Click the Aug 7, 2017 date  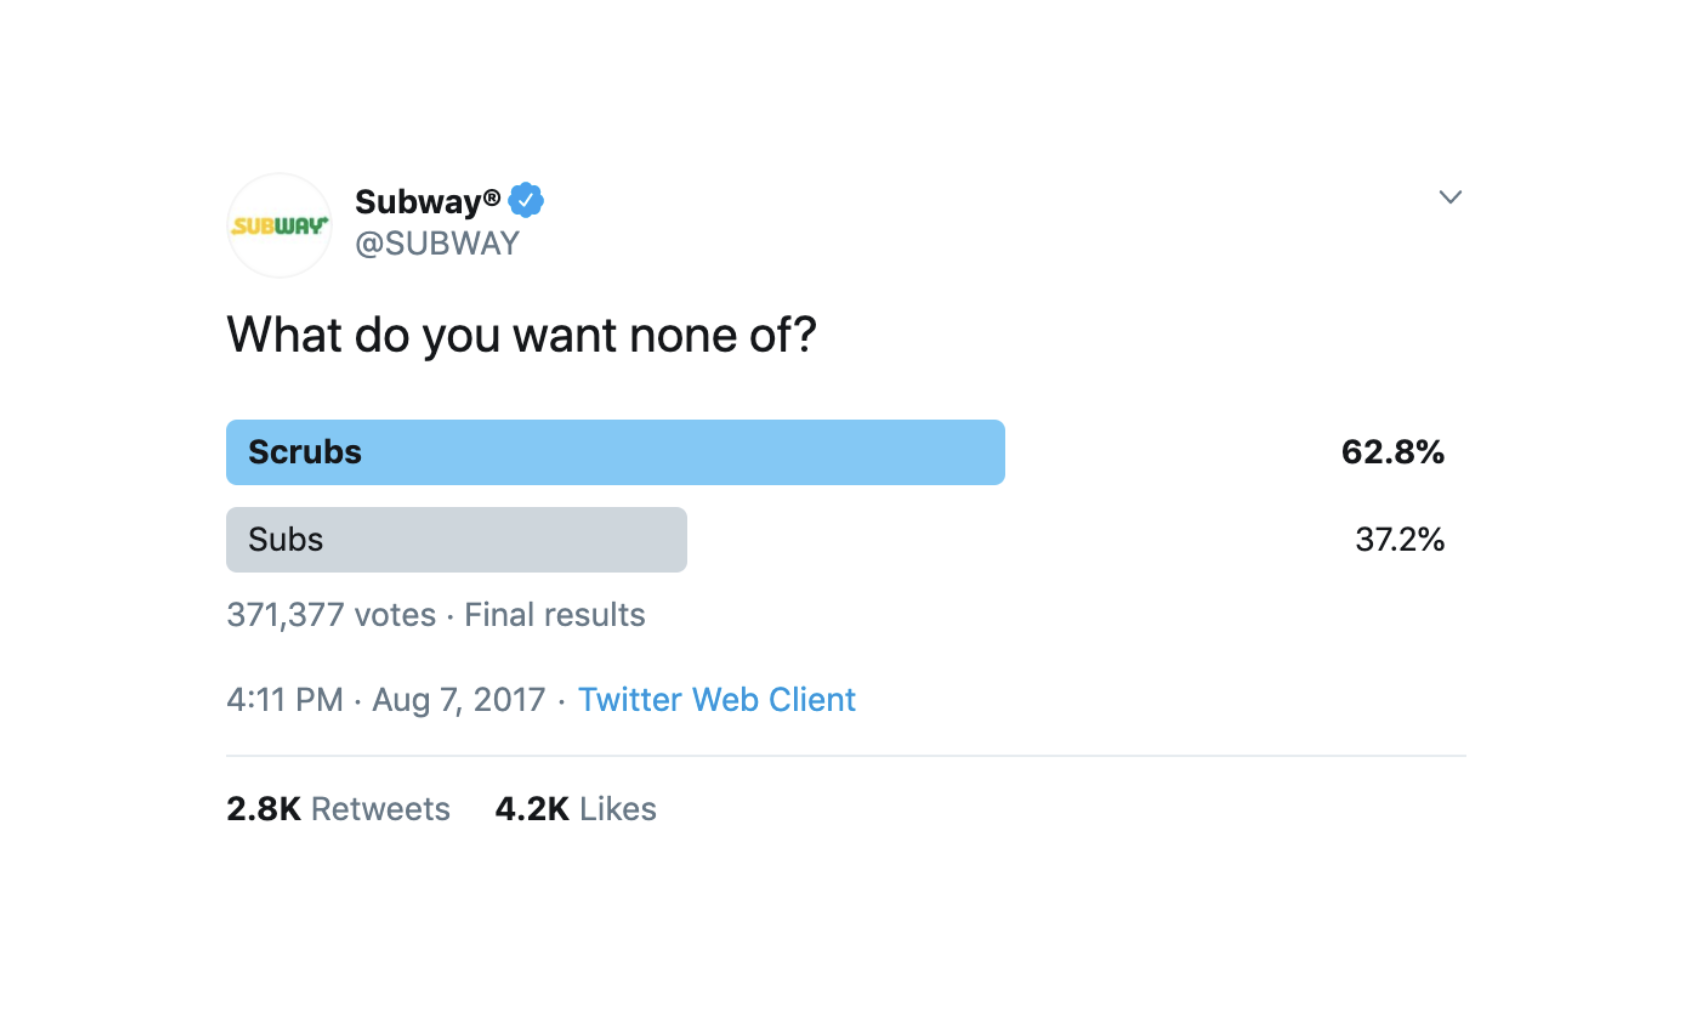(x=459, y=699)
